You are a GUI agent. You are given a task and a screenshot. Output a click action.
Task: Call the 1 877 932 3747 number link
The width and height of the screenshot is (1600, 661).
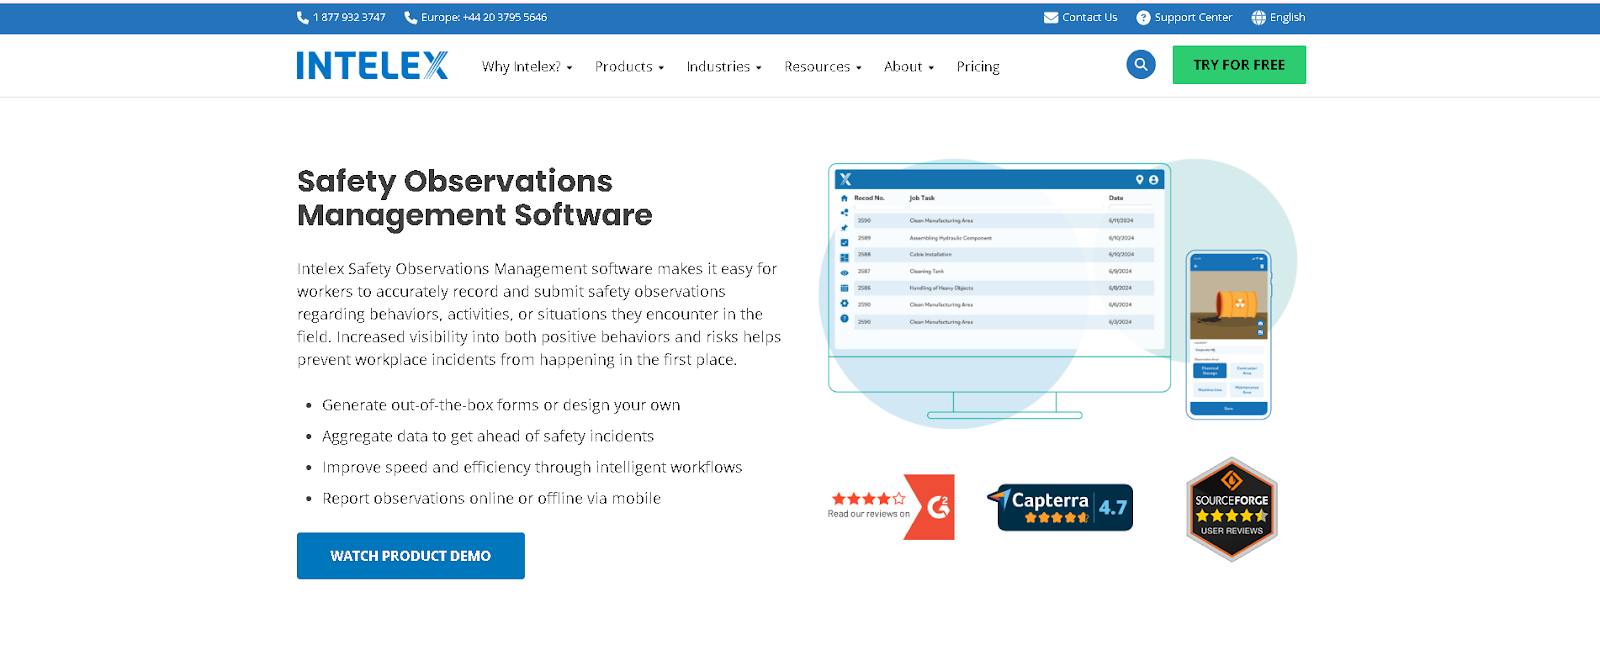click(x=349, y=17)
